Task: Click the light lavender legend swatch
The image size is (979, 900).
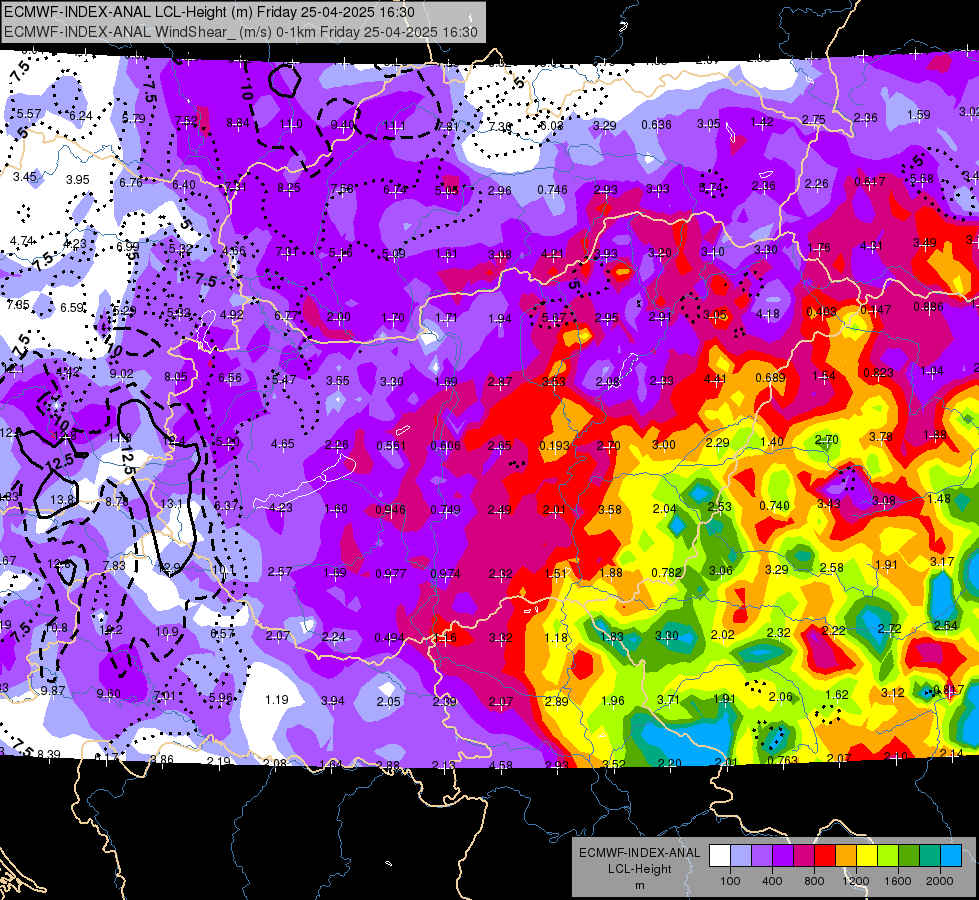Action: click(x=741, y=856)
